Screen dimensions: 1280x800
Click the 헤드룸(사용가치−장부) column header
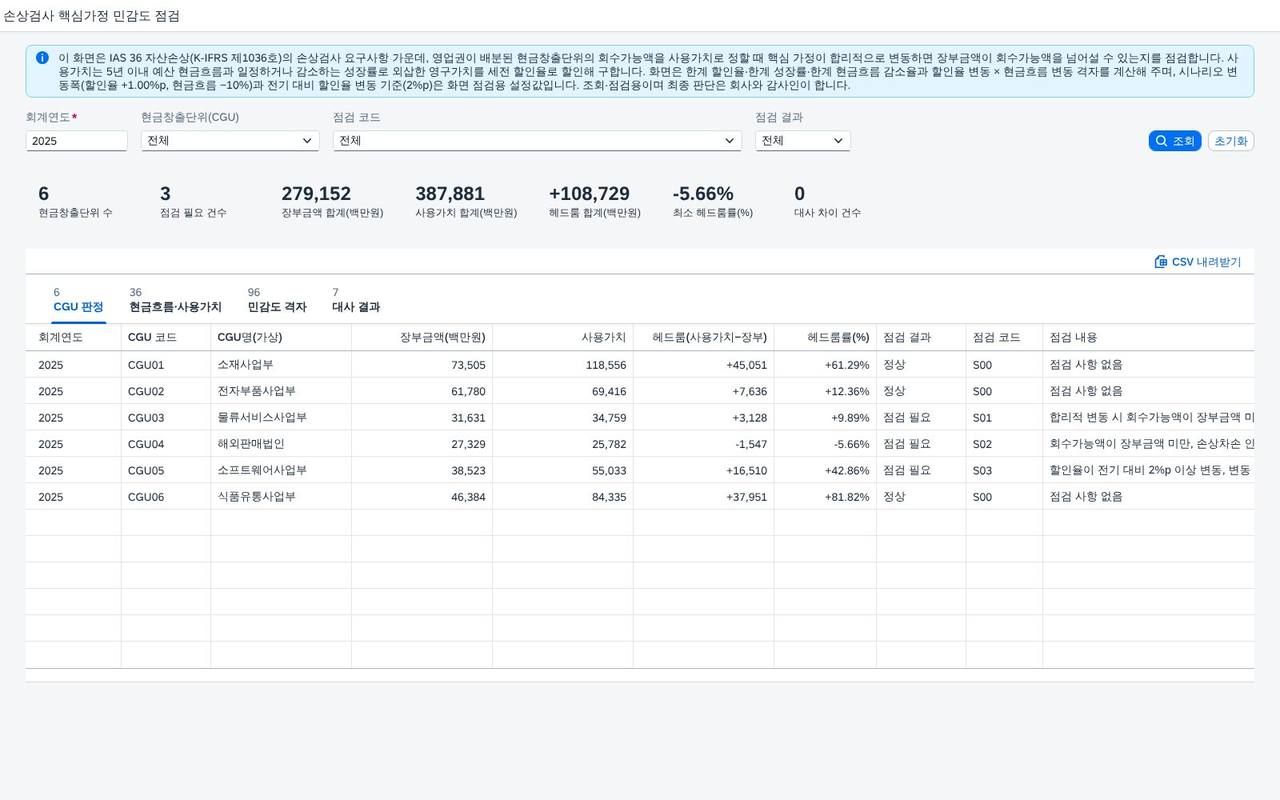[x=704, y=338]
